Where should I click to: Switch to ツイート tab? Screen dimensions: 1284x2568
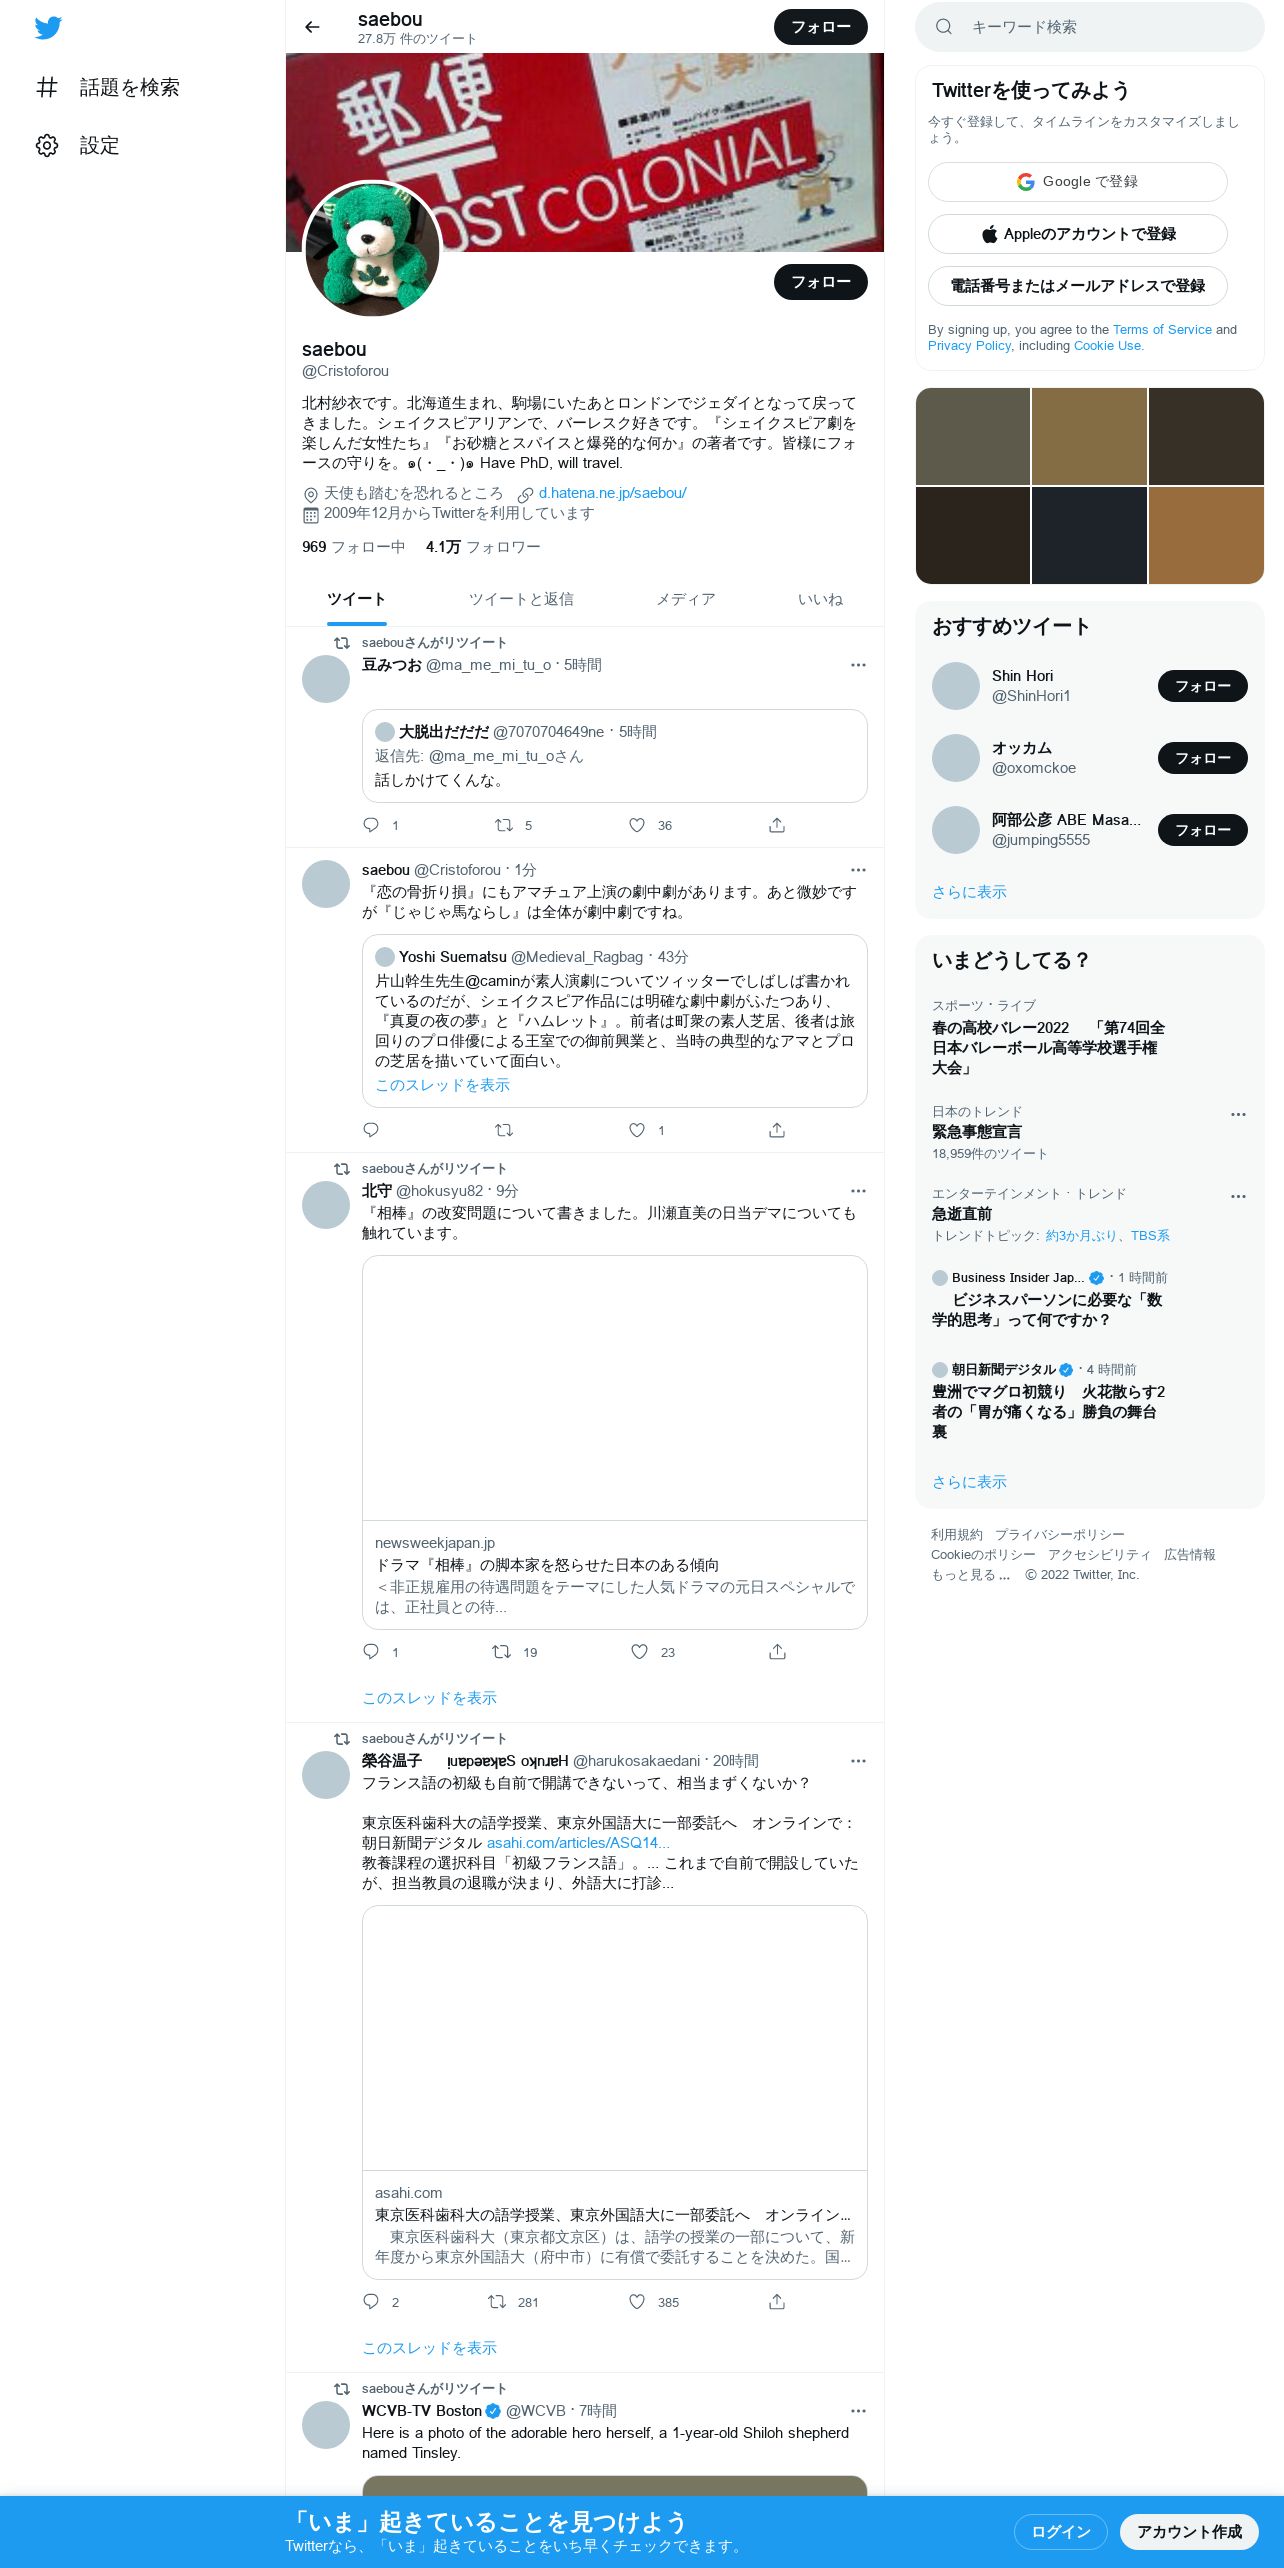click(x=356, y=599)
